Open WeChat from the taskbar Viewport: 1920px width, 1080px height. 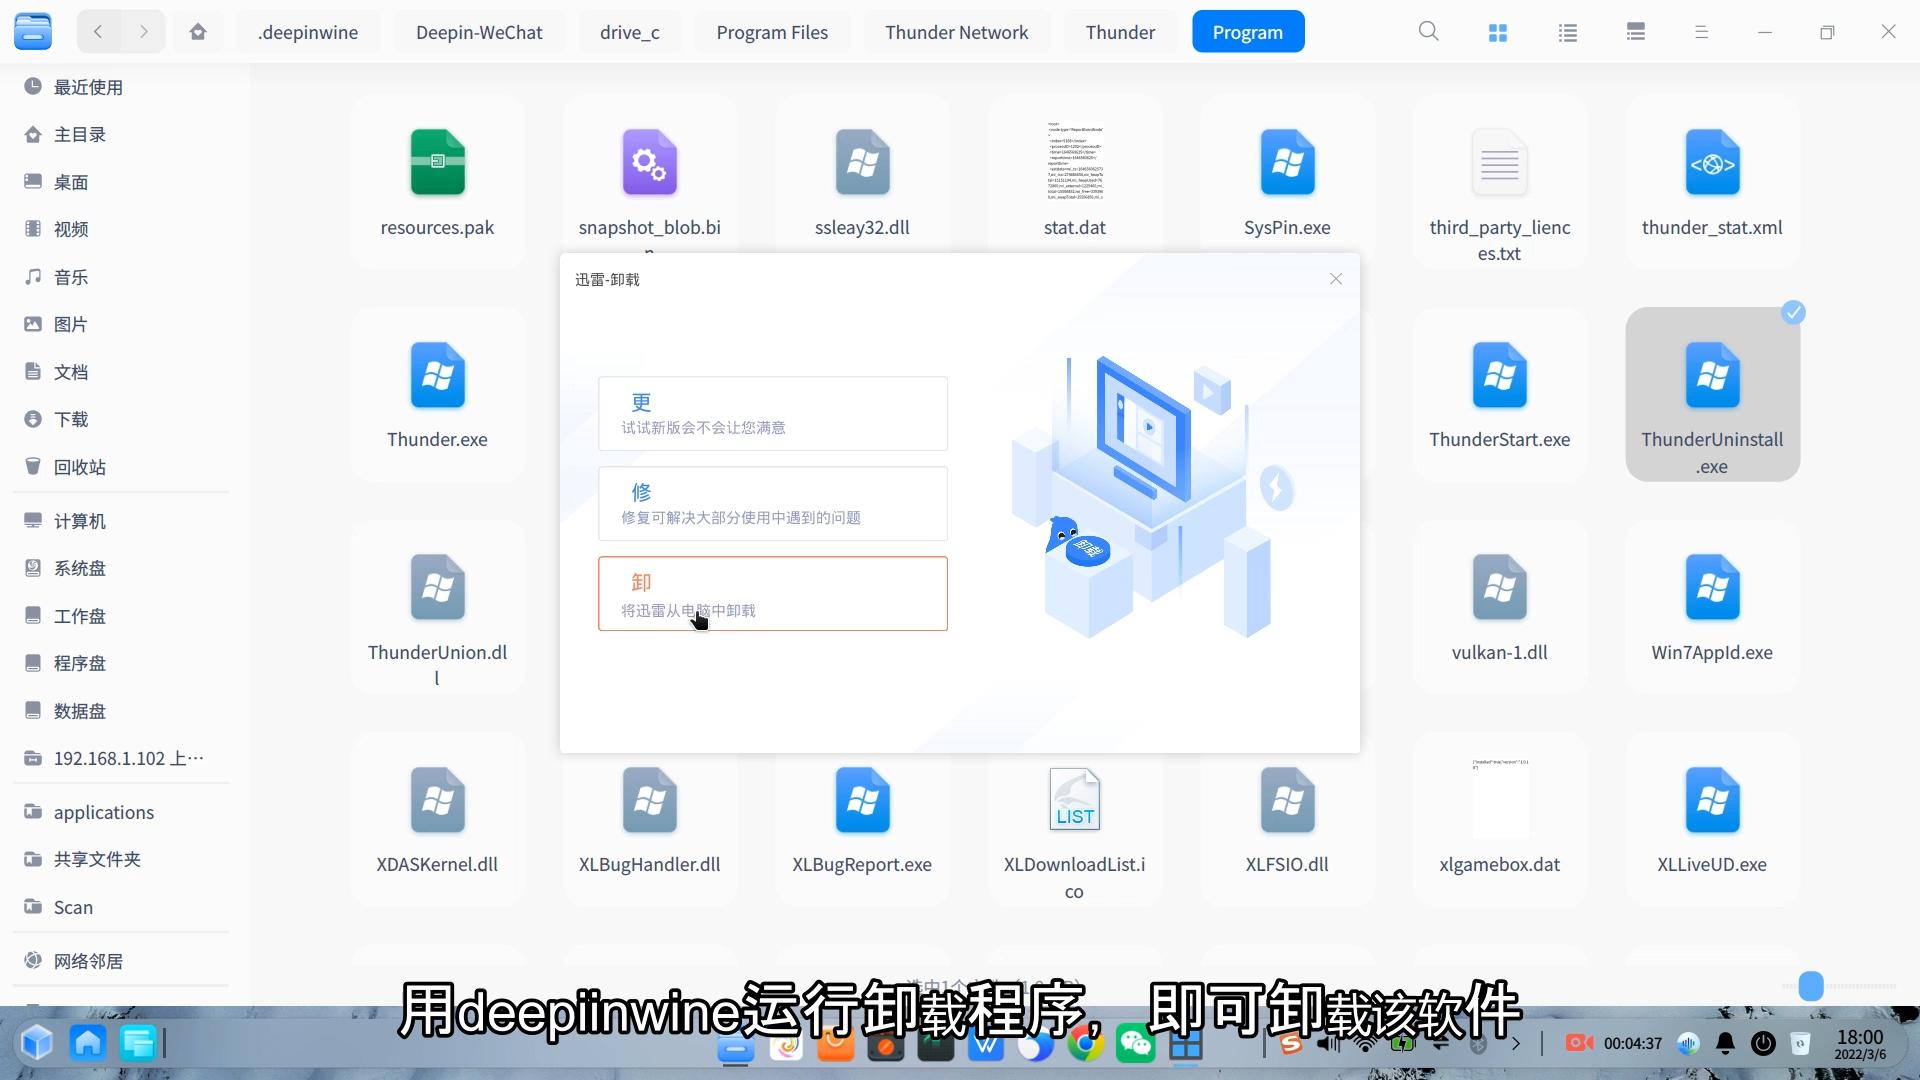tap(1135, 1043)
